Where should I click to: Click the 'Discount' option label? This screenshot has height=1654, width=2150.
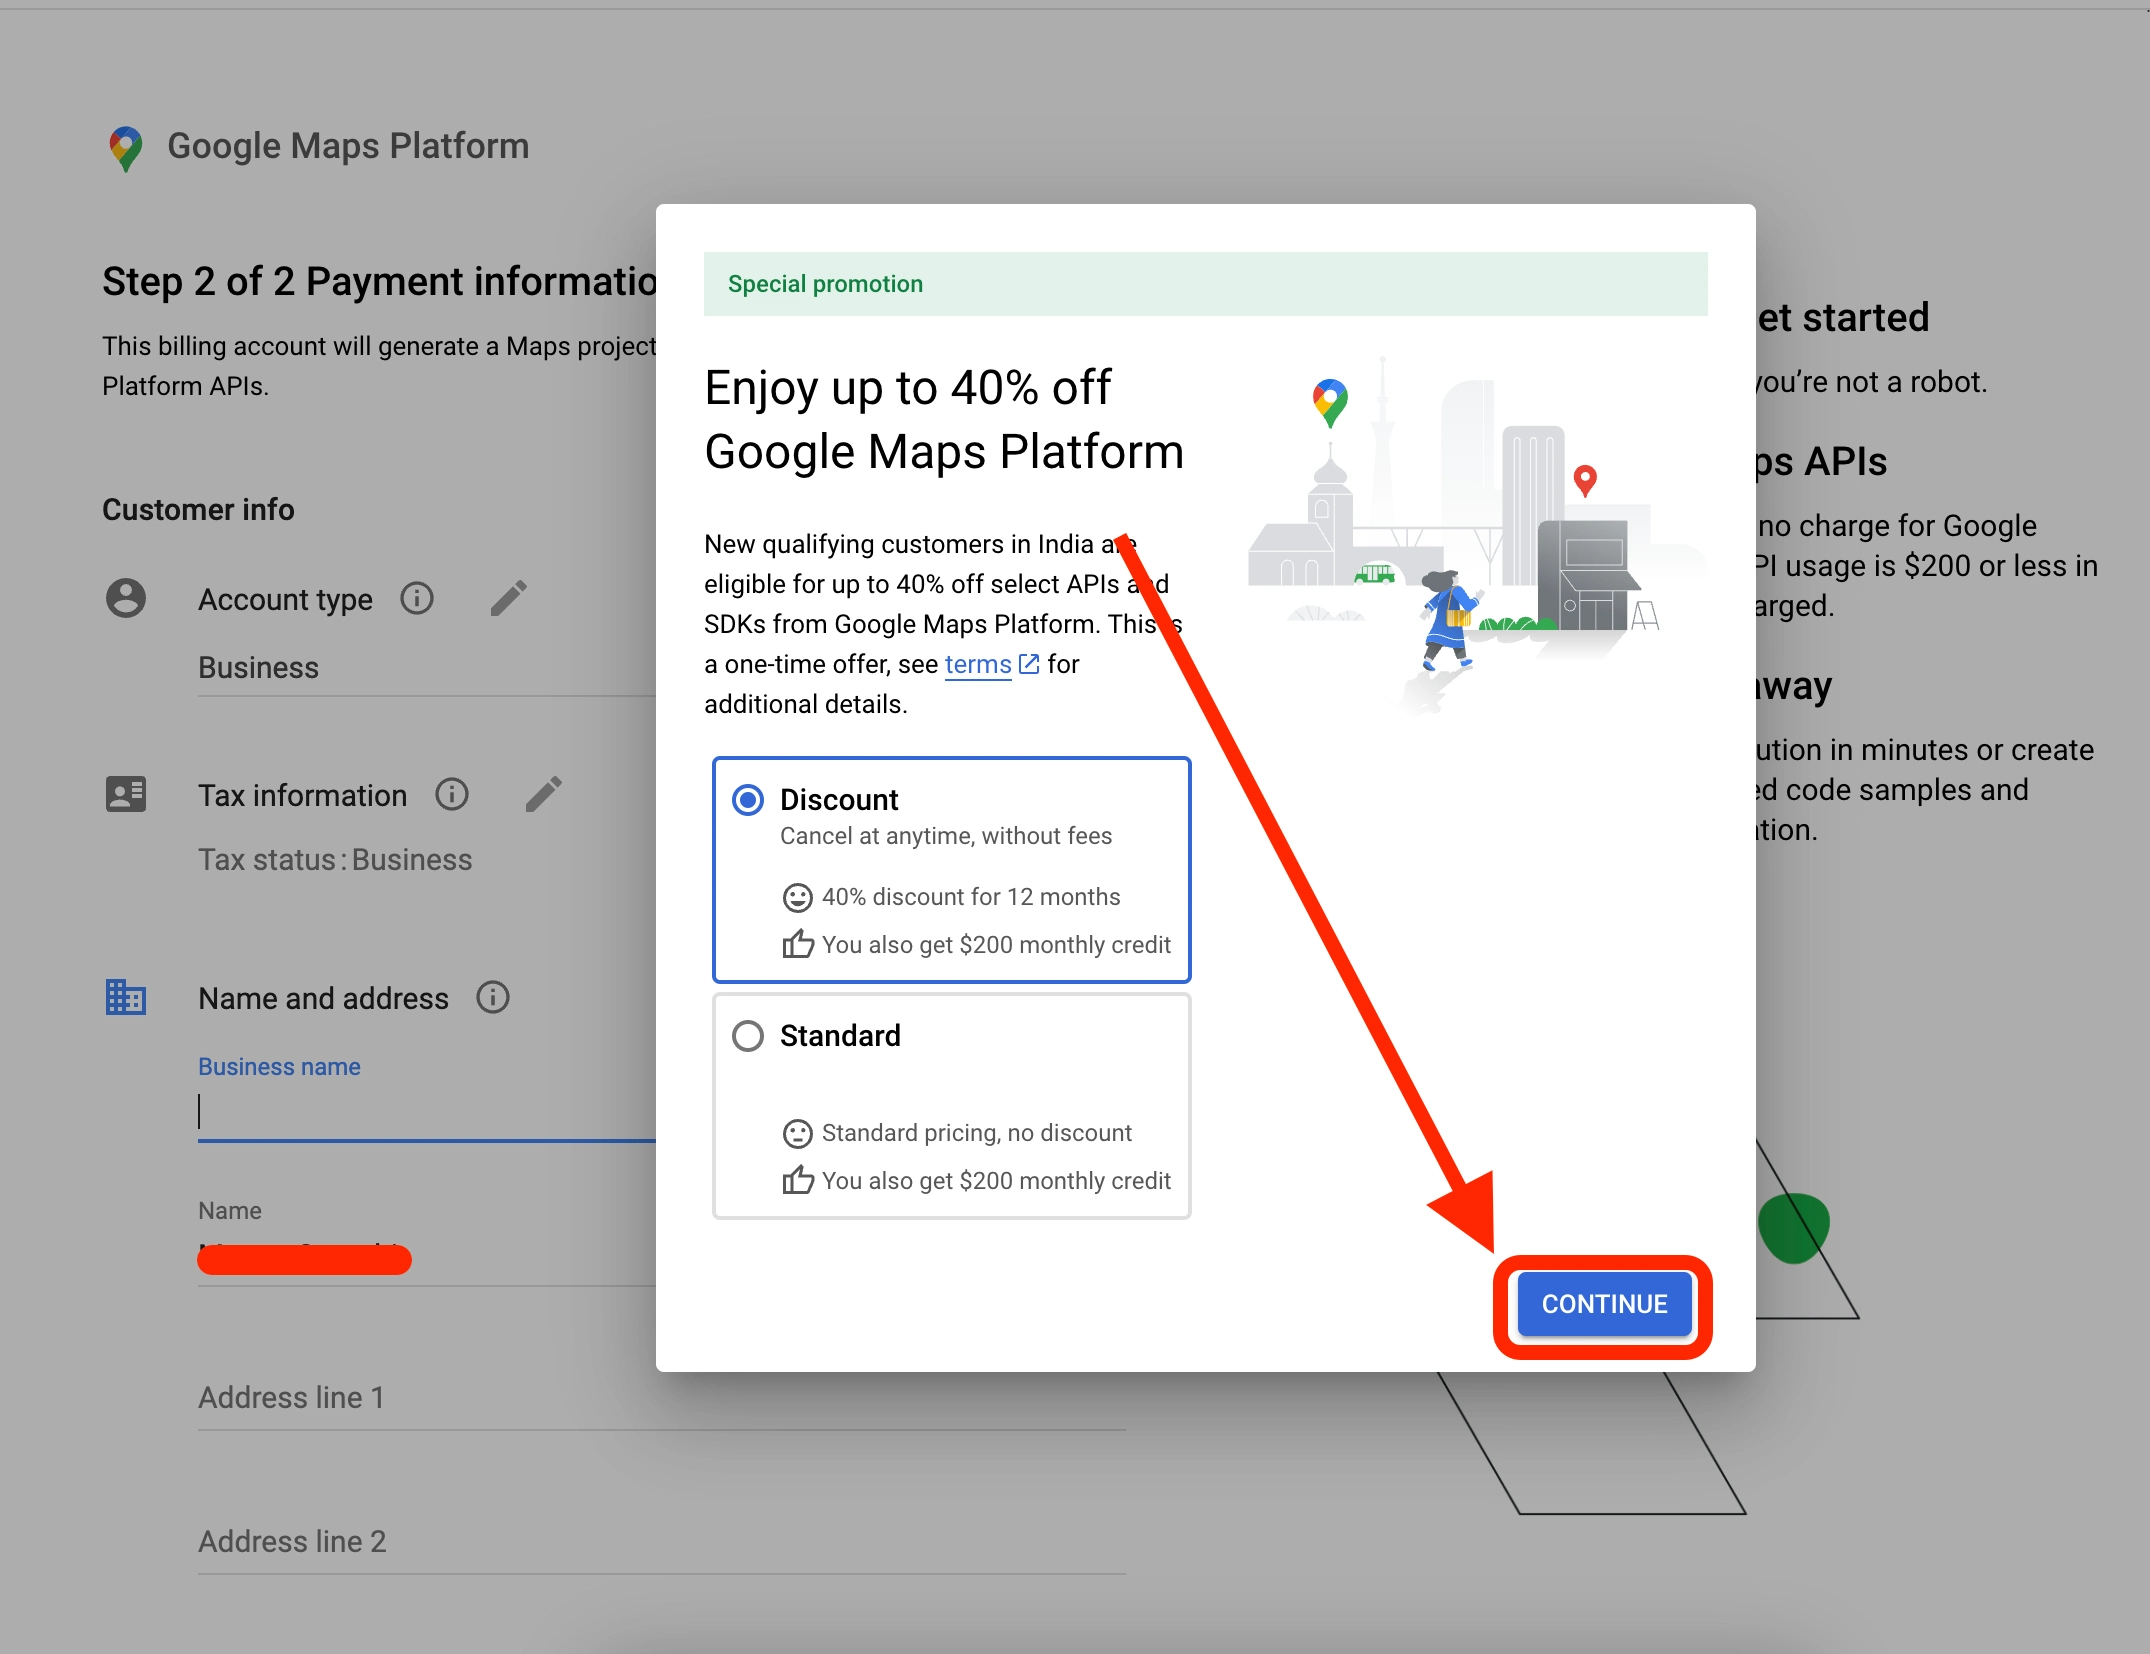click(839, 800)
